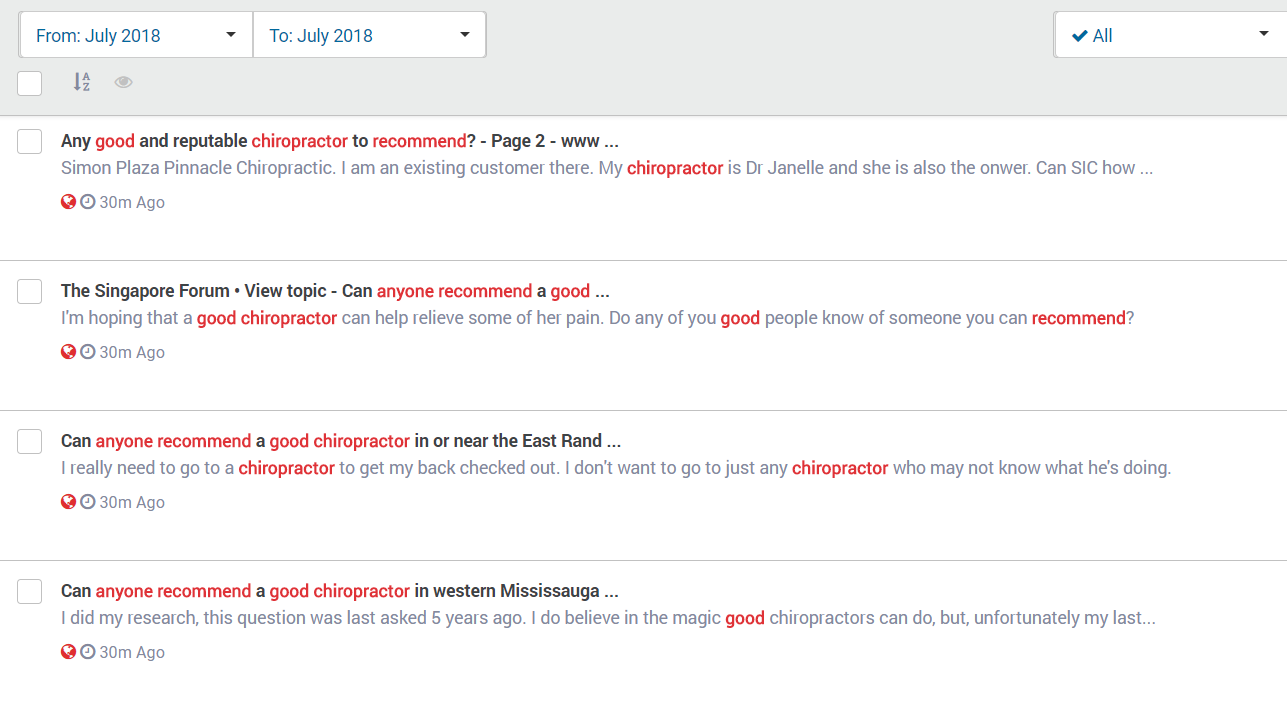Click globe icon on East Rand result
The image size is (1287, 709).
[68, 502]
